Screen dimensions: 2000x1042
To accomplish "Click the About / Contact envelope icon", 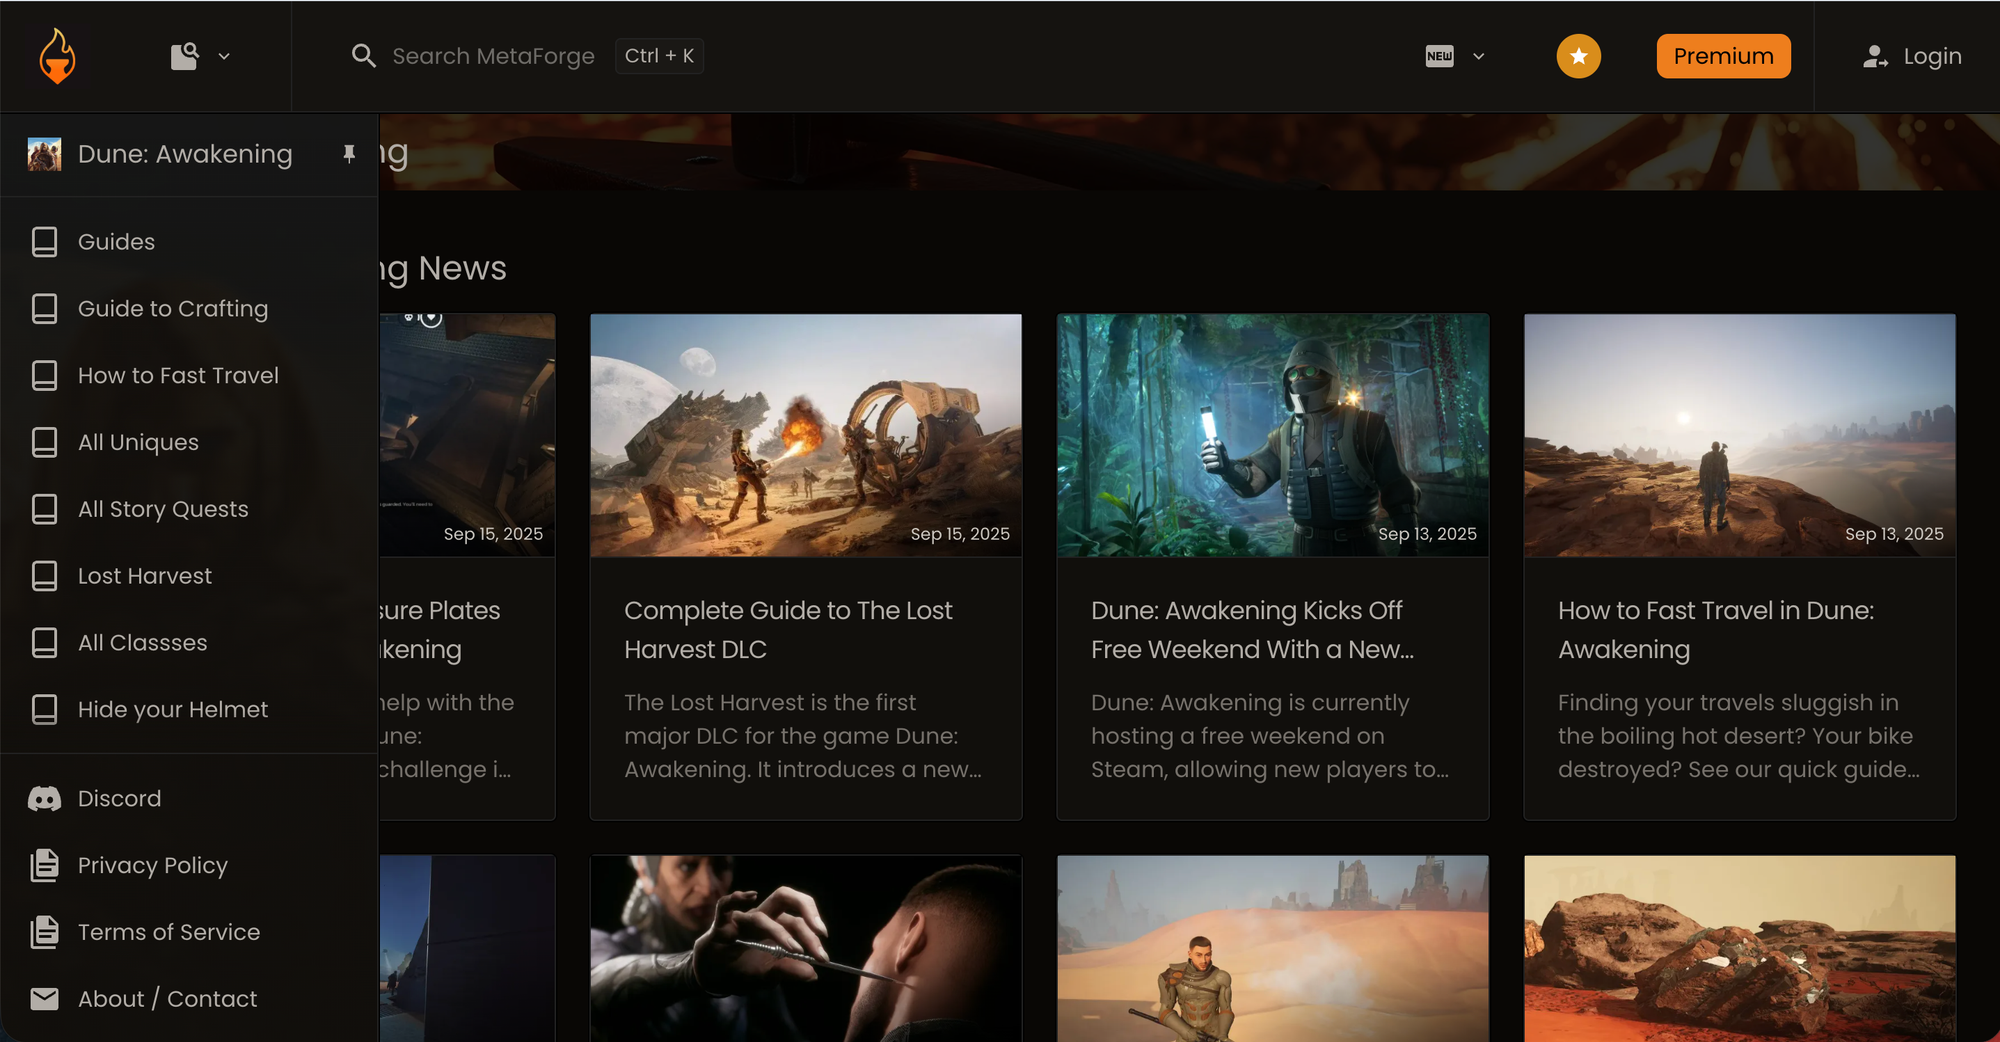I will (44, 999).
